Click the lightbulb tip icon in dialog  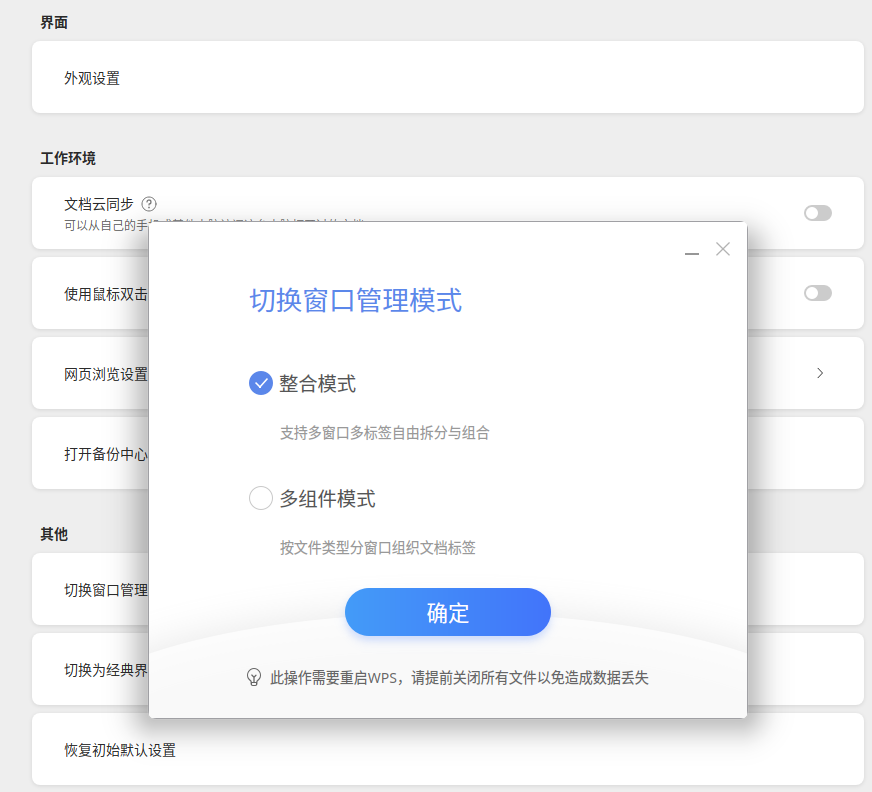click(254, 677)
